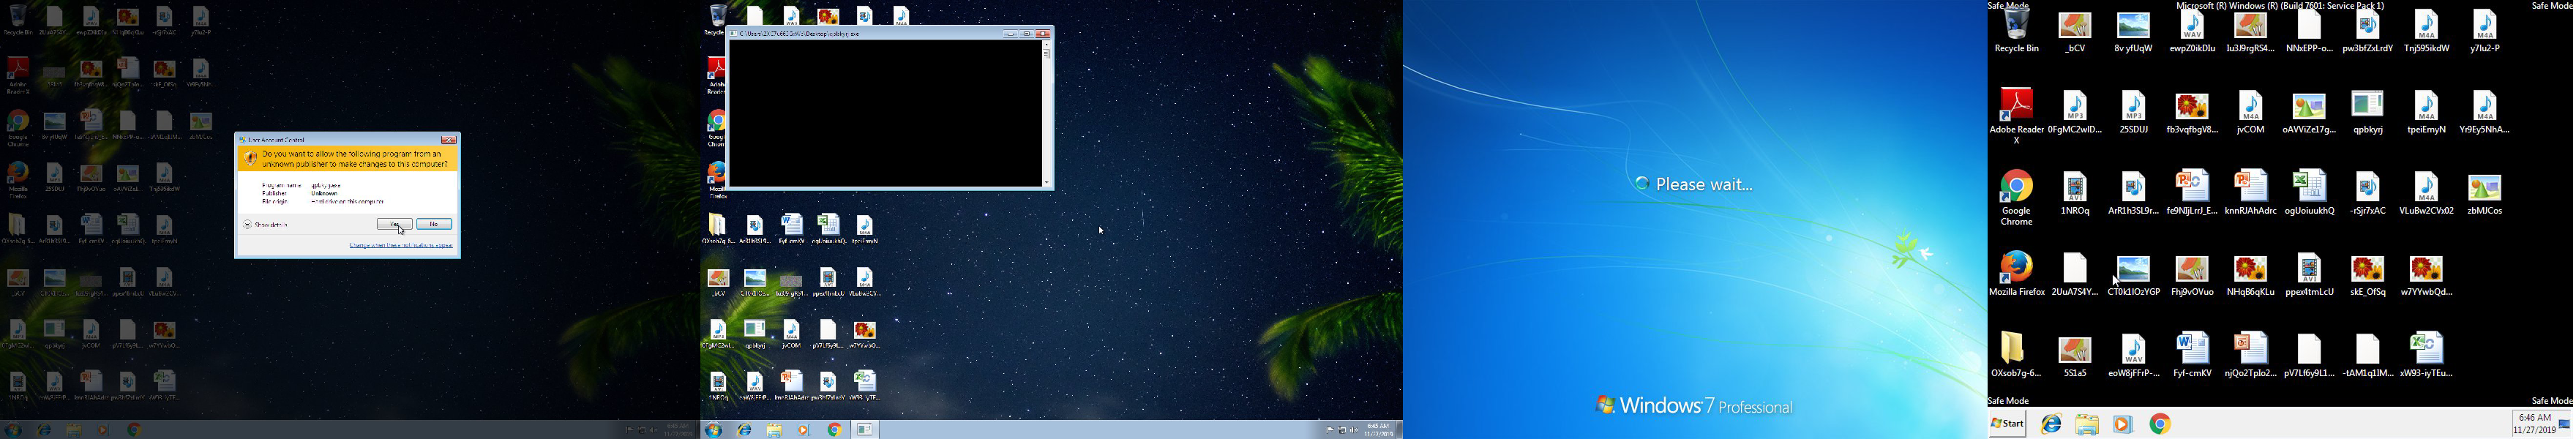This screenshot has width=2576, height=439.
Task: Click No in User Account Control dialog
Action: pyautogui.click(x=434, y=224)
